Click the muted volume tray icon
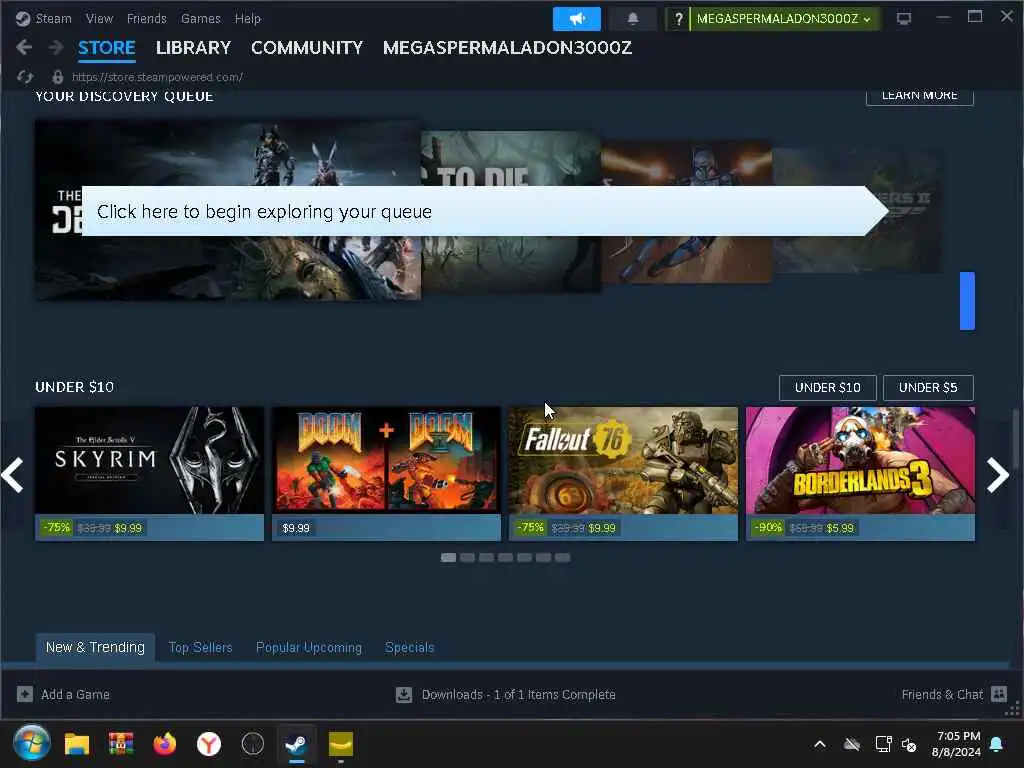The height and width of the screenshot is (768, 1024). coord(908,744)
